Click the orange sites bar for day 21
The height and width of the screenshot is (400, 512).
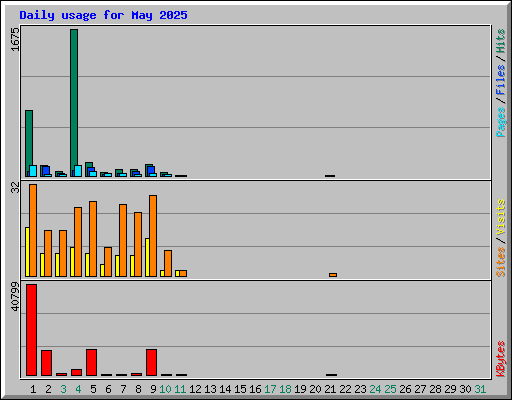(333, 275)
